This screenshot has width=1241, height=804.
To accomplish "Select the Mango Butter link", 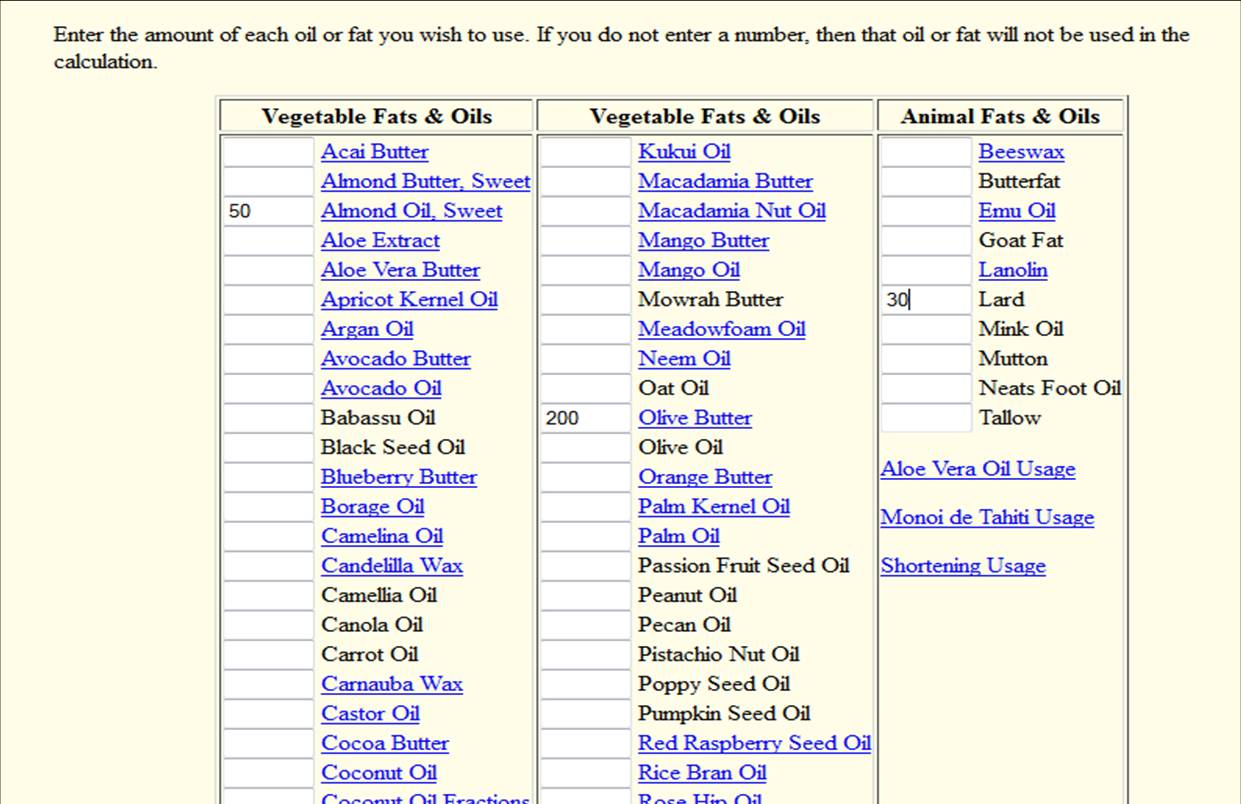I will coord(703,240).
